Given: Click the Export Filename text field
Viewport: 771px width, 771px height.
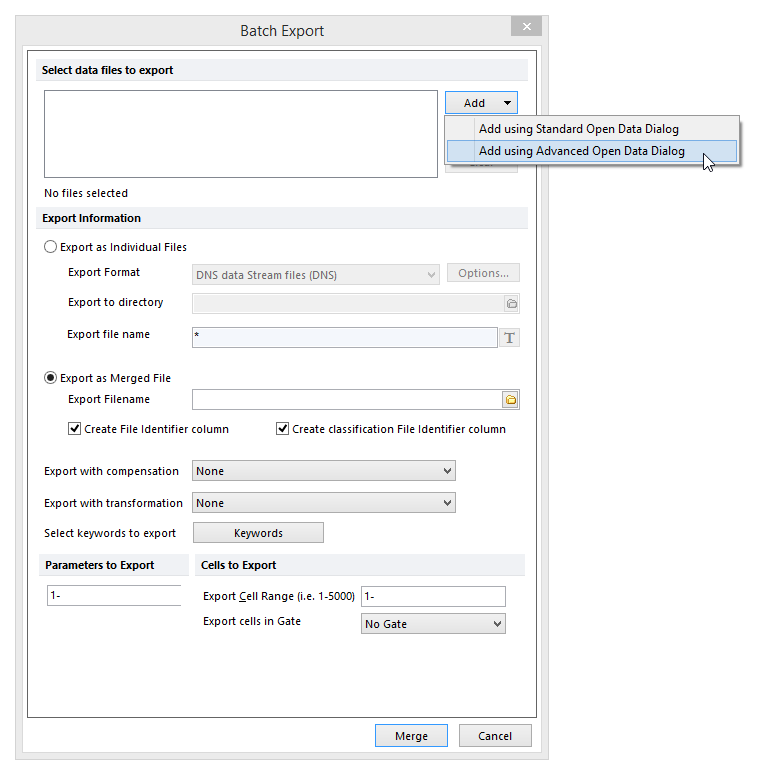Looking at the screenshot, I should click(346, 400).
